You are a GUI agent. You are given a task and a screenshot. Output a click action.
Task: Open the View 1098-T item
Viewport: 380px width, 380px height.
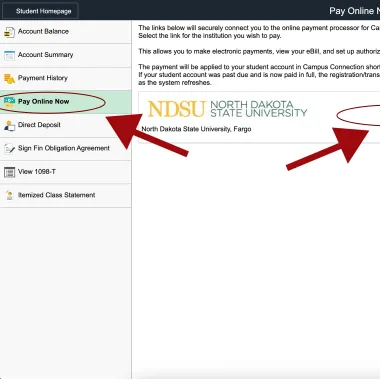click(65, 172)
